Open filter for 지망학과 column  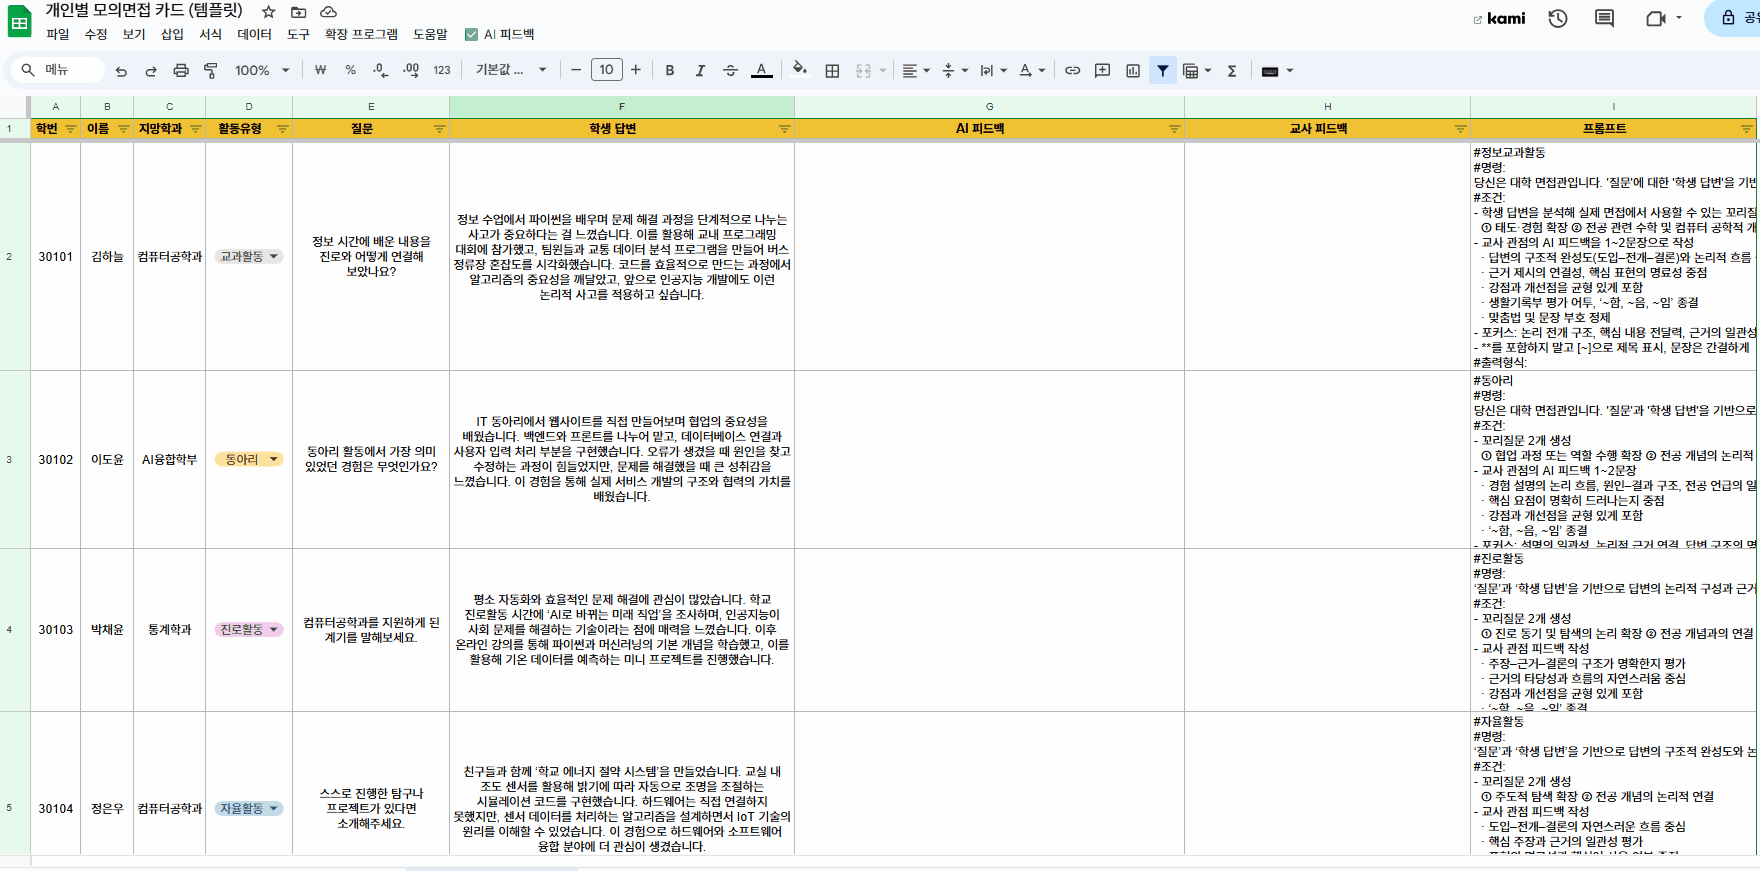coord(195,129)
